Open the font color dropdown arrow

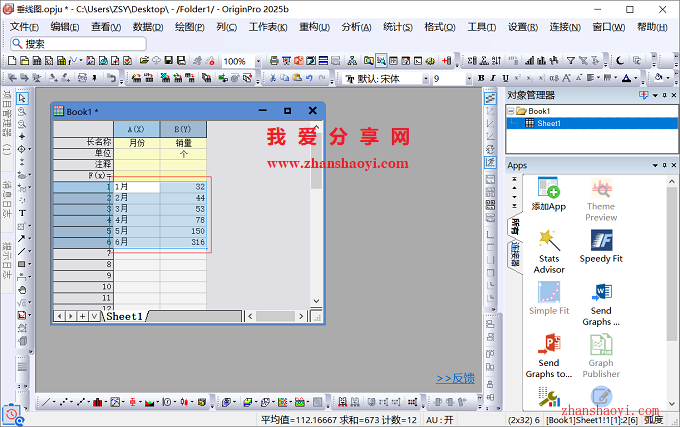click(635, 78)
